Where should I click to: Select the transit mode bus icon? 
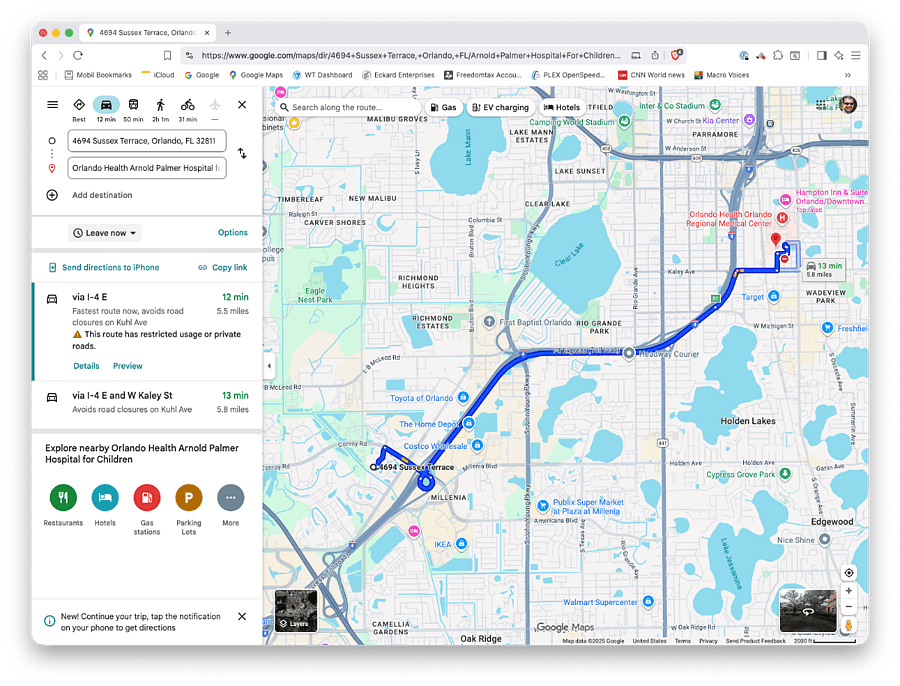point(133,104)
